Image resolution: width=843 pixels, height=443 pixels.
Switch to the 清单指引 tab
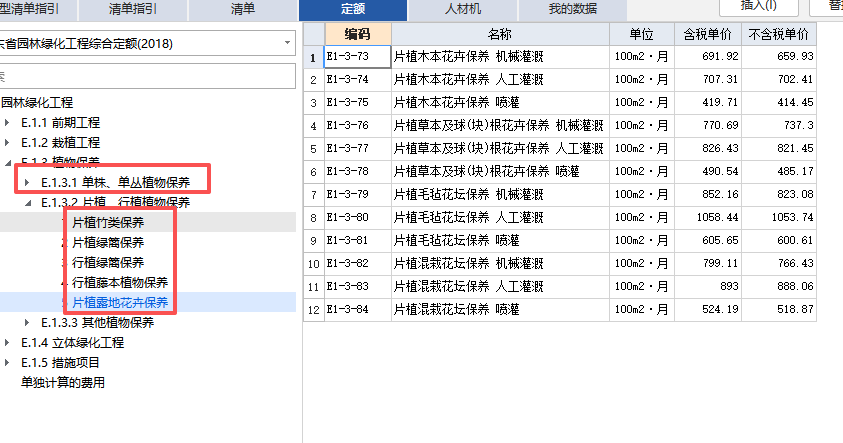pos(132,9)
